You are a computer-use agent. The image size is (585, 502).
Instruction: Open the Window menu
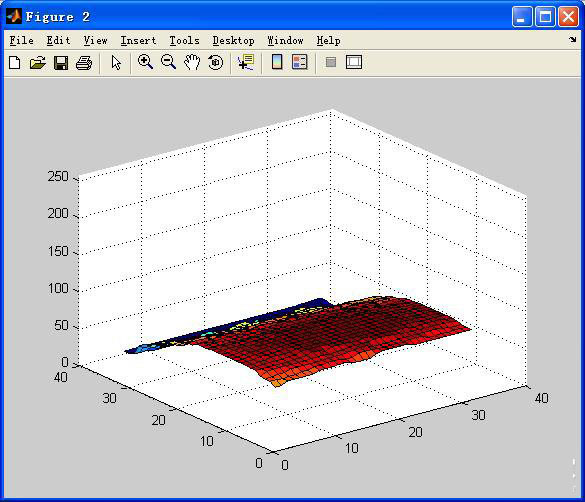(x=285, y=40)
